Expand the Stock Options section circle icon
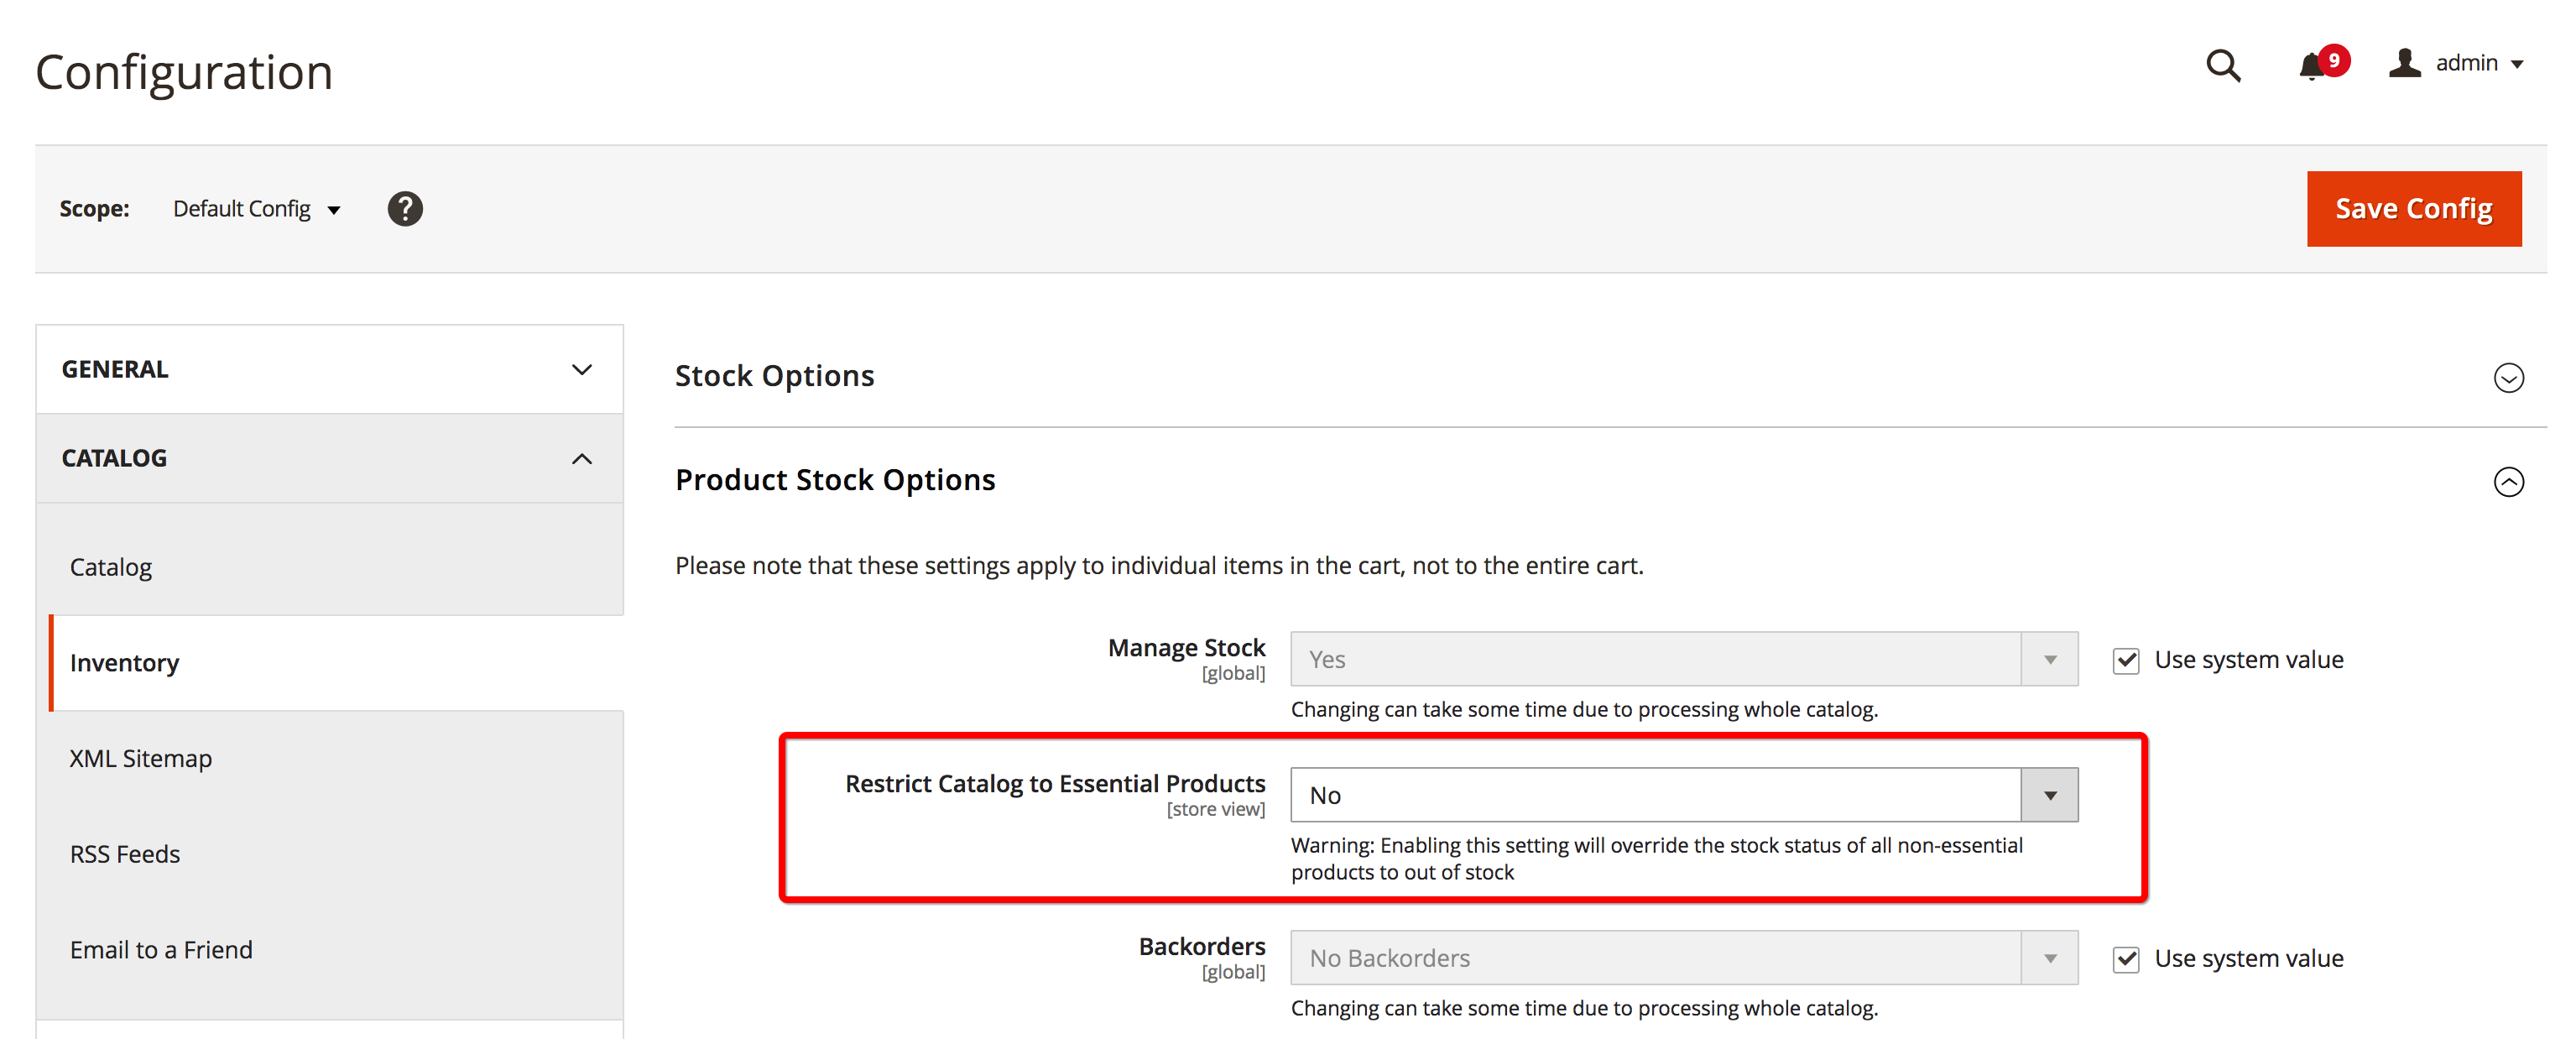 (x=2508, y=378)
